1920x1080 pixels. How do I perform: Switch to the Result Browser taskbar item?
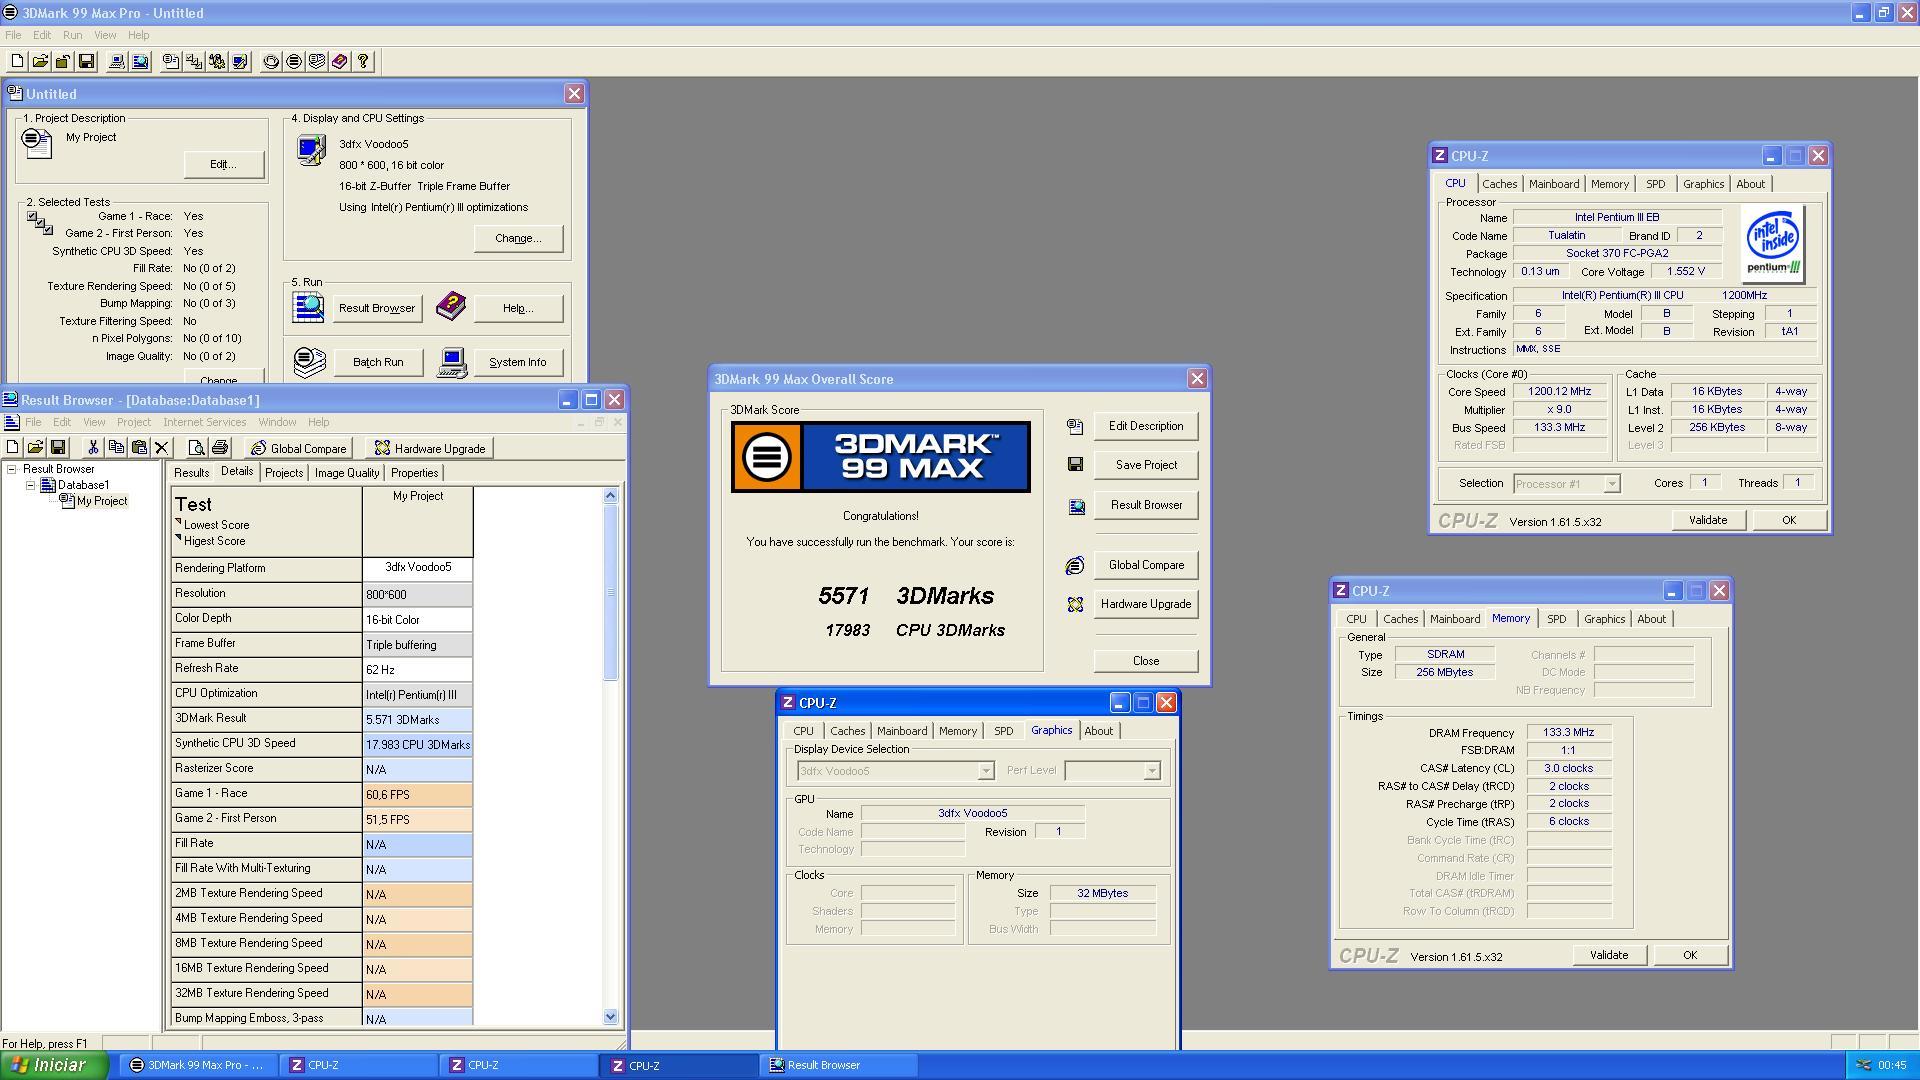840,1065
